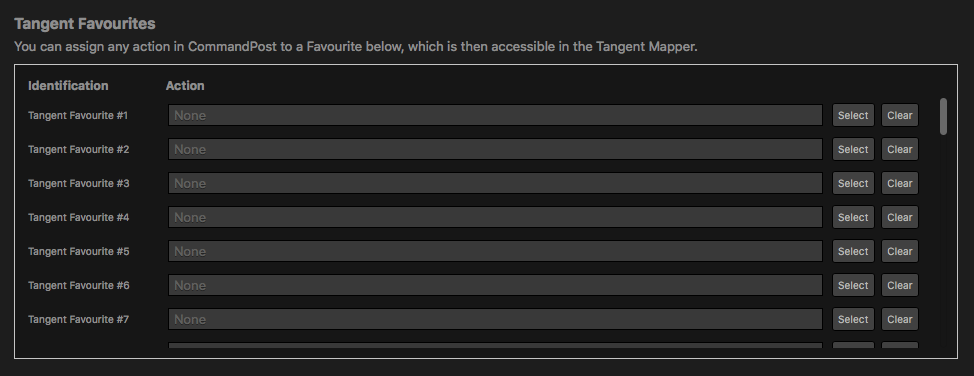Select action for Tangent Favourite #5
Viewport: 974px width, 376px height.
coord(853,251)
